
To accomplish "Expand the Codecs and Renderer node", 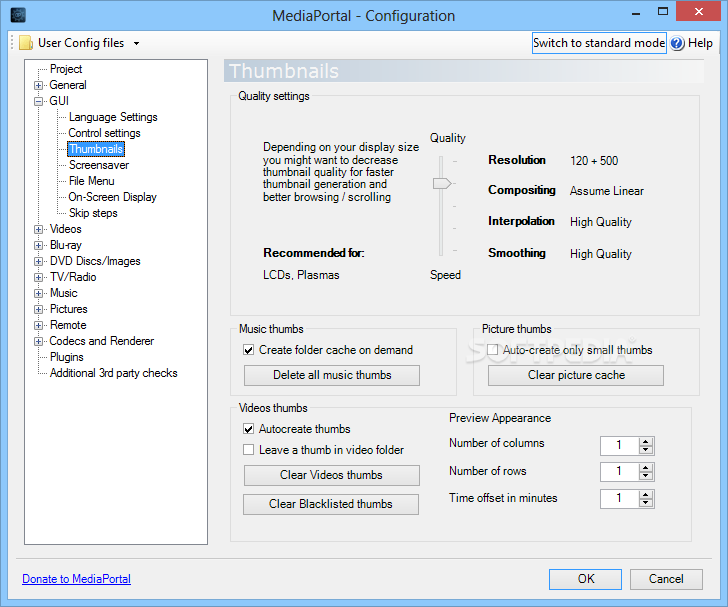I will point(39,341).
